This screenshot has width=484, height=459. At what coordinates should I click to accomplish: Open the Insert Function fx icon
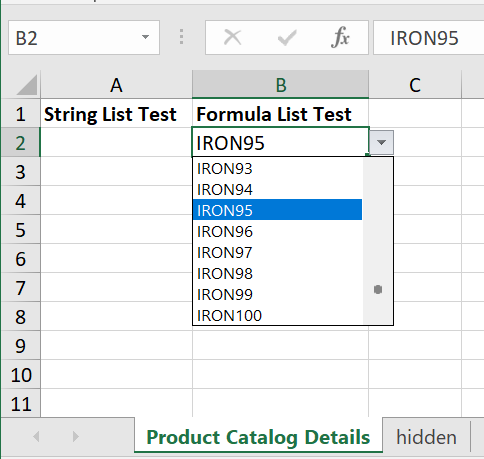340,37
